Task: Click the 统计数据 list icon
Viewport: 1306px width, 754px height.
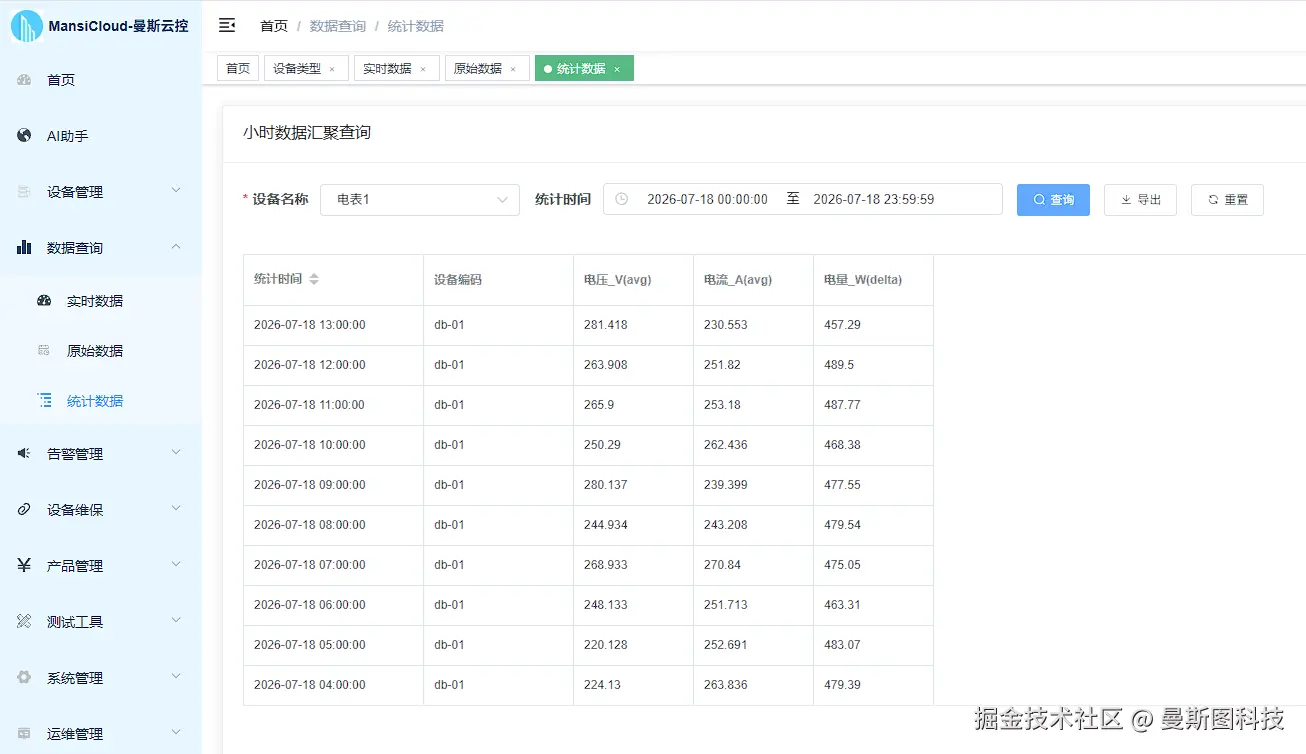Action: click(44, 401)
